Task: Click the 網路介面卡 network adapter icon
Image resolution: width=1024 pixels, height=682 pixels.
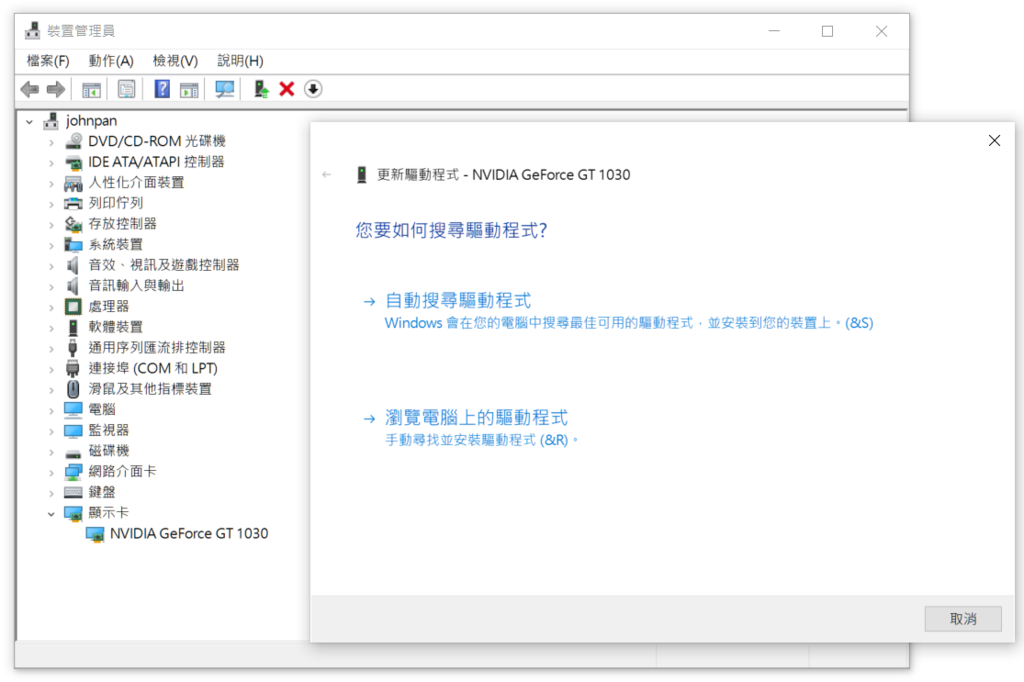Action: click(73, 472)
